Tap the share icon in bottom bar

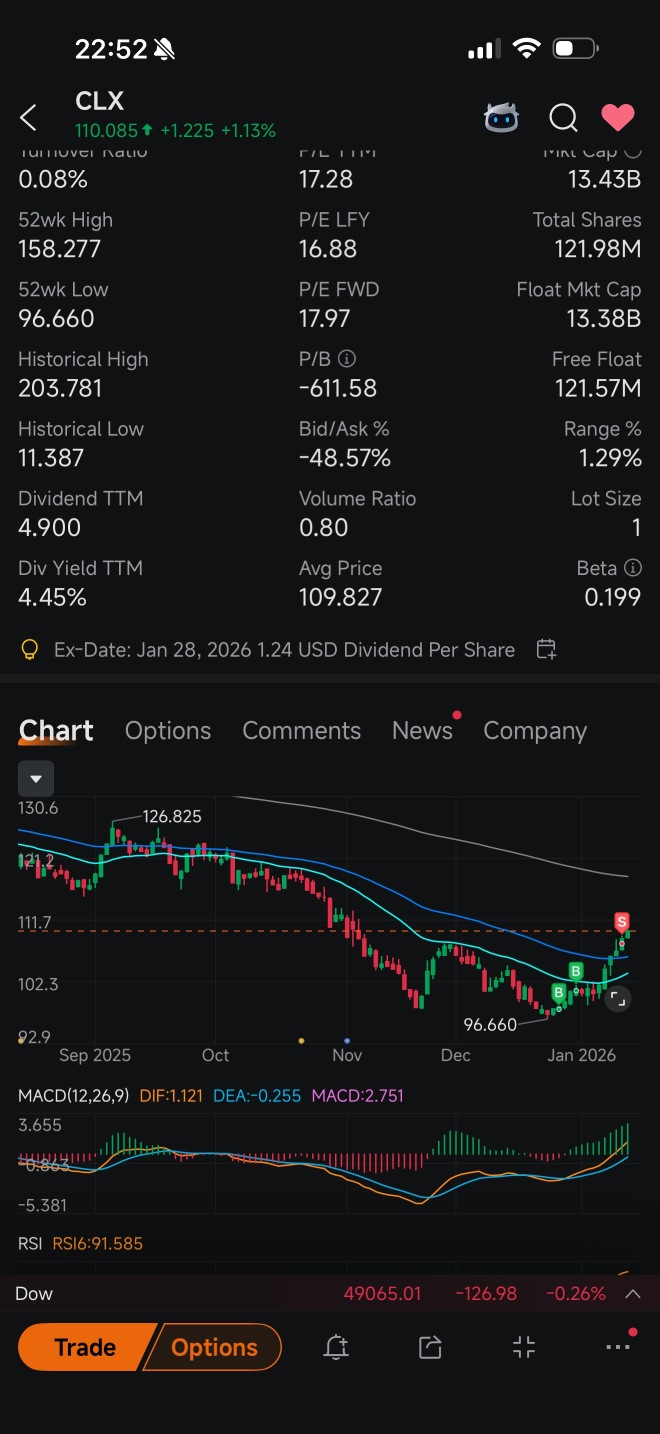tap(430, 1347)
